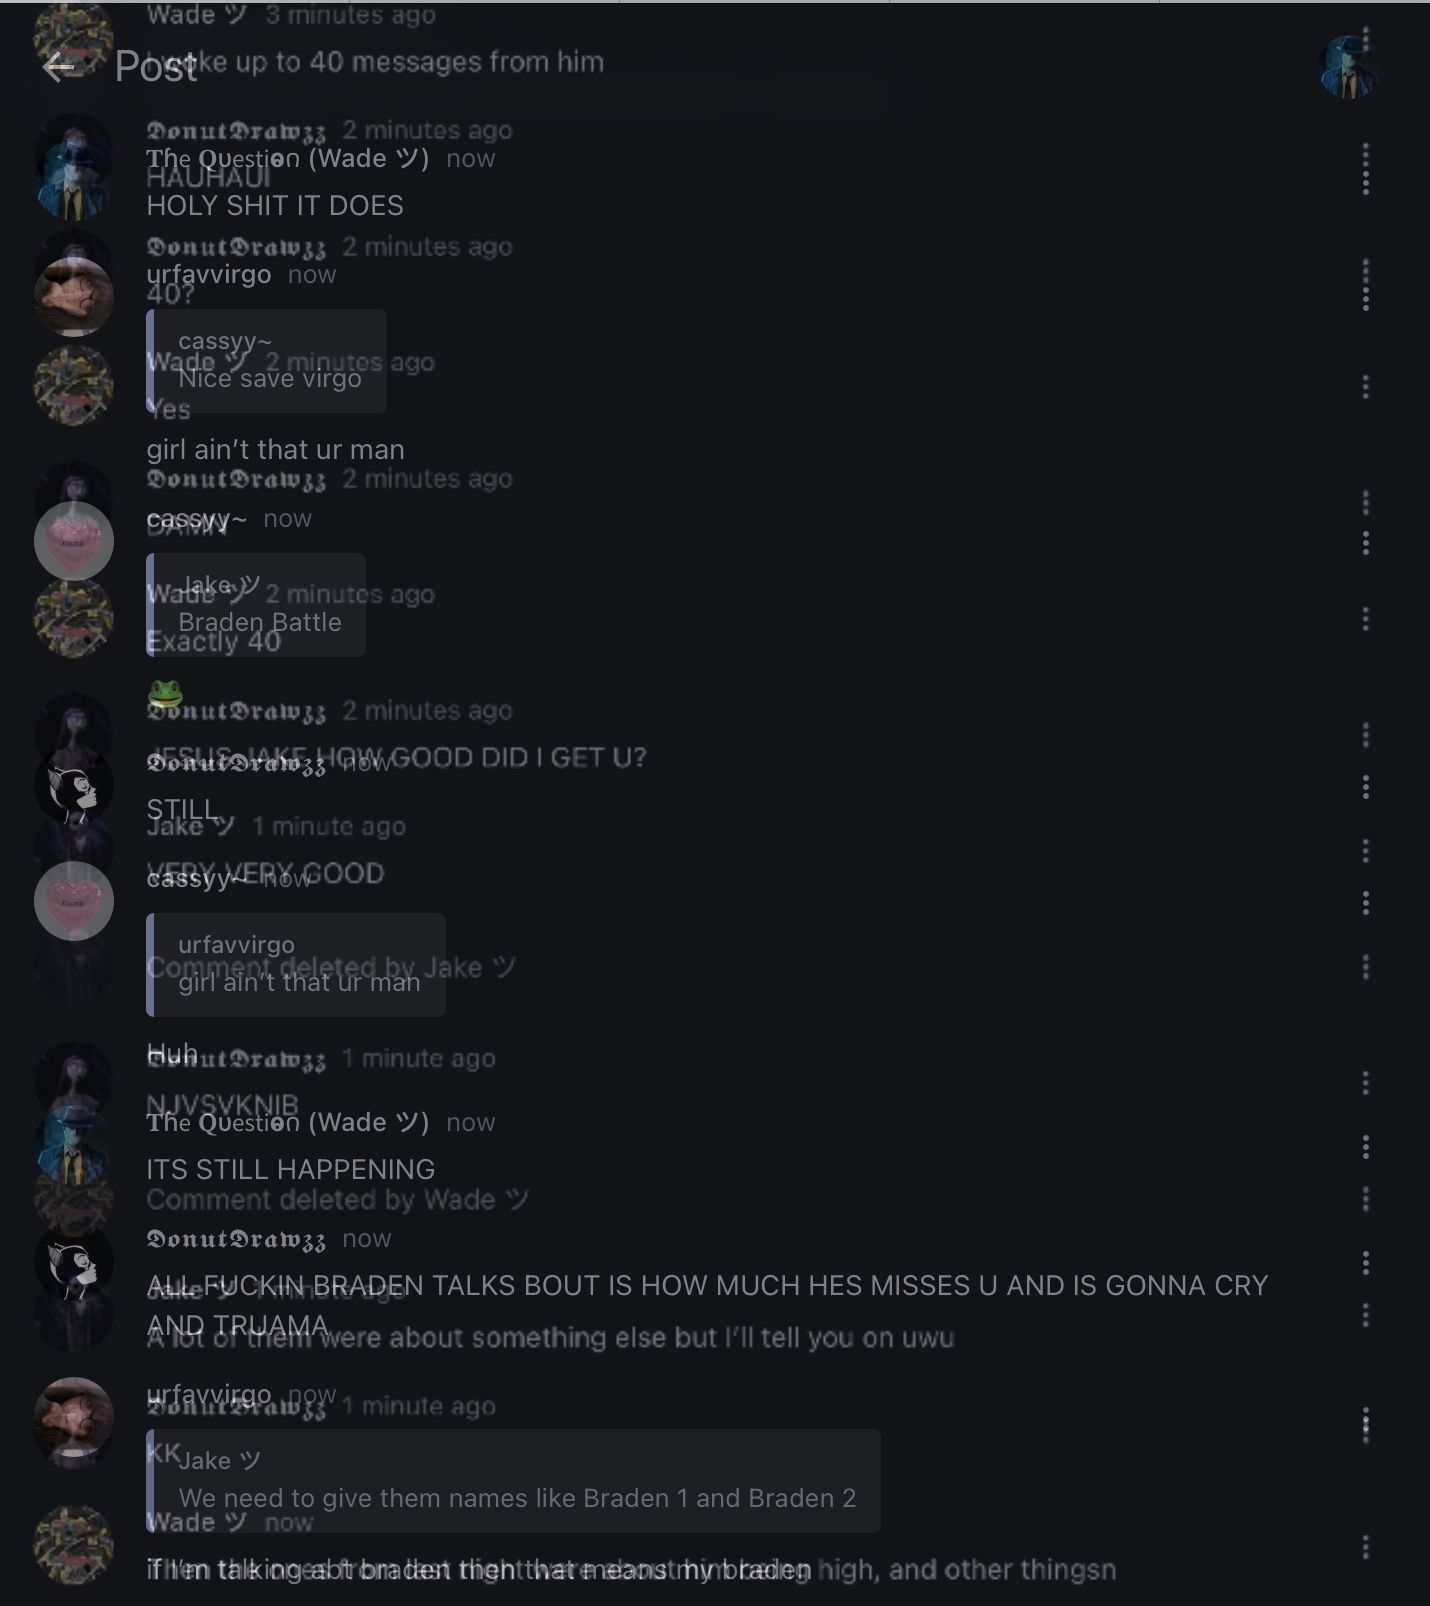The image size is (1430, 1606).
Task: Open the quoted 'Braden Battle' message by Jake
Action: pyautogui.click(x=256, y=605)
